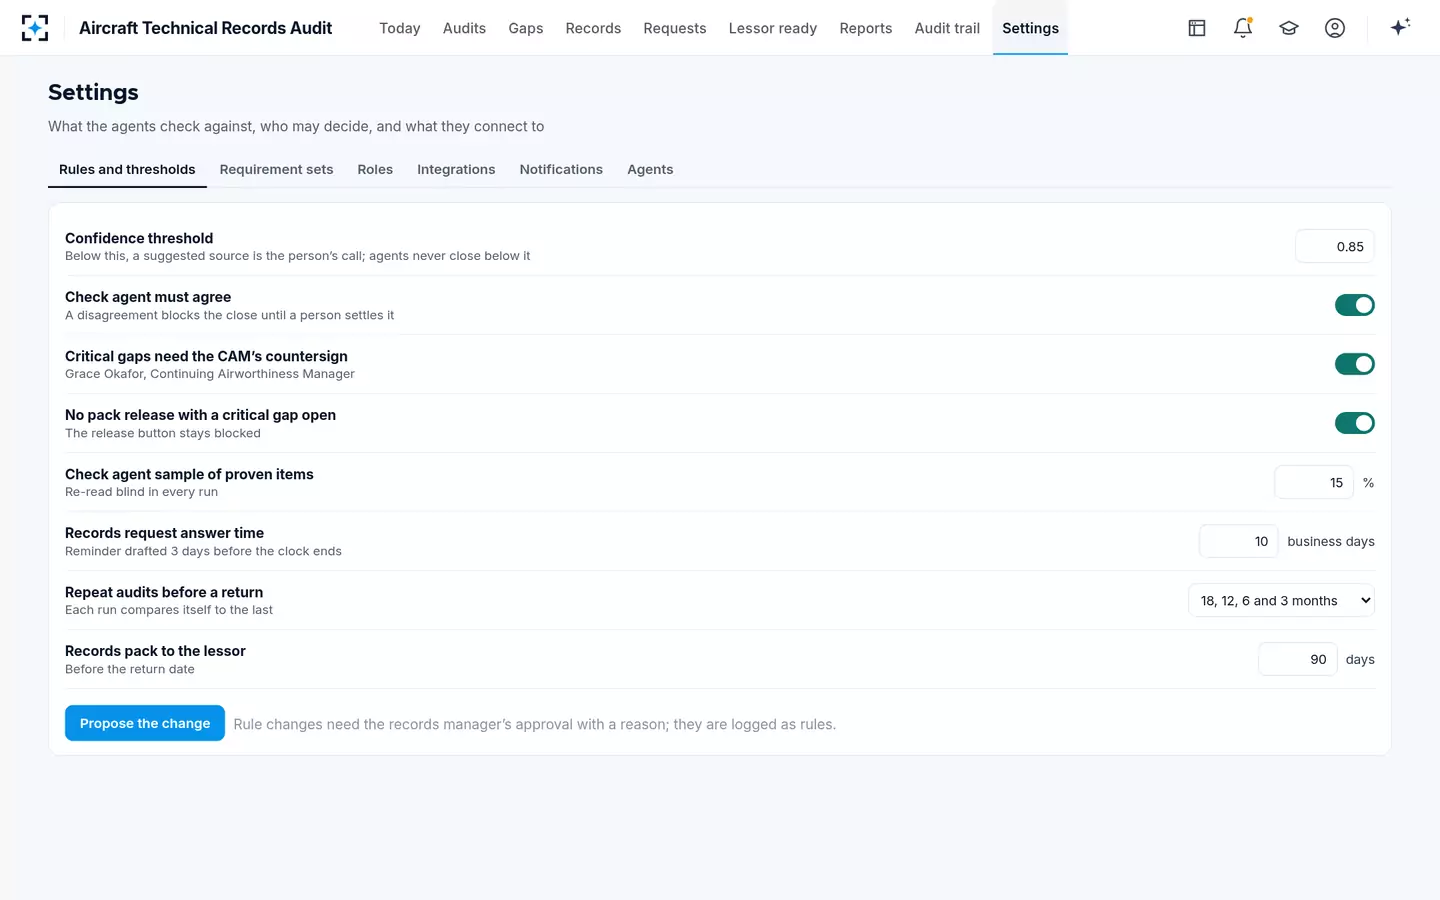Image resolution: width=1440 pixels, height=900 pixels.
Task: Click the 'Confidence threshold' setting label
Action: tap(139, 238)
